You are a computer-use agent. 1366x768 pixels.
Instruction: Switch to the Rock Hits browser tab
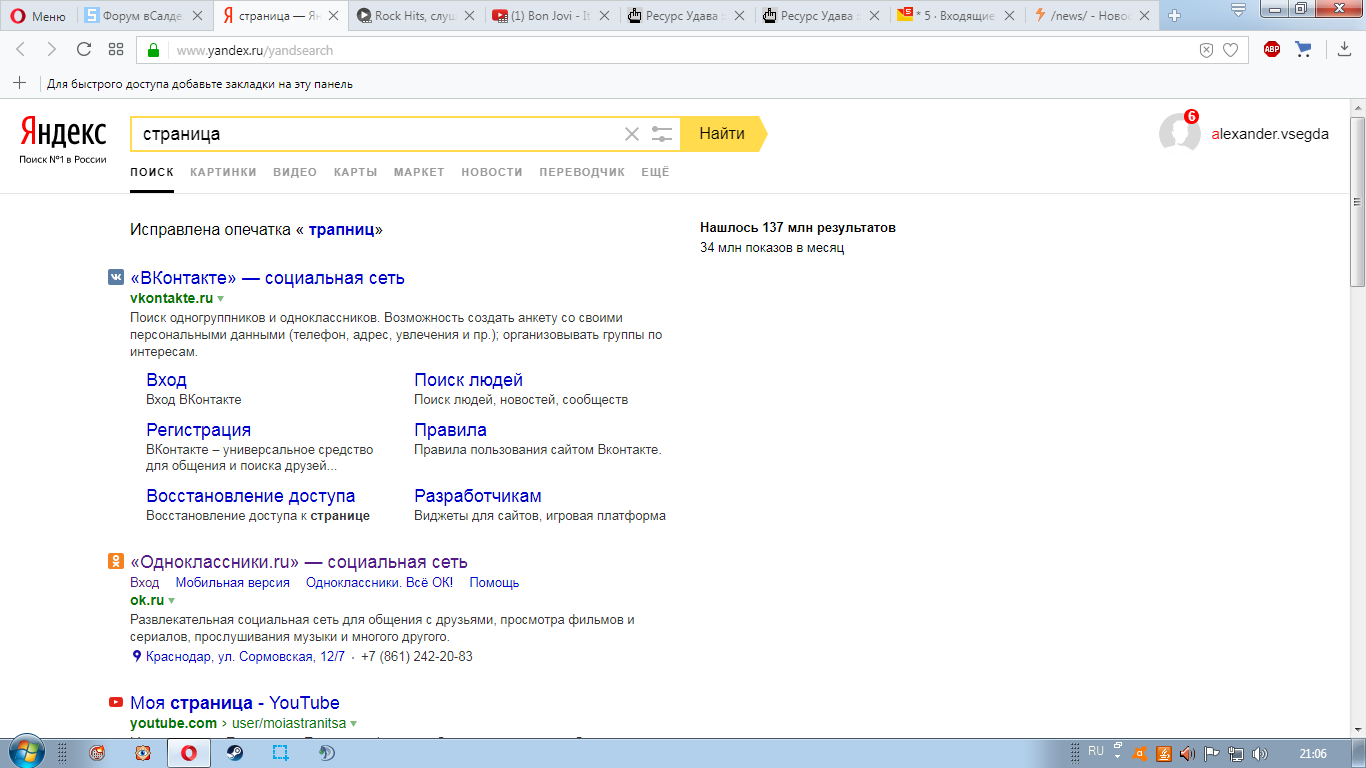(415, 16)
